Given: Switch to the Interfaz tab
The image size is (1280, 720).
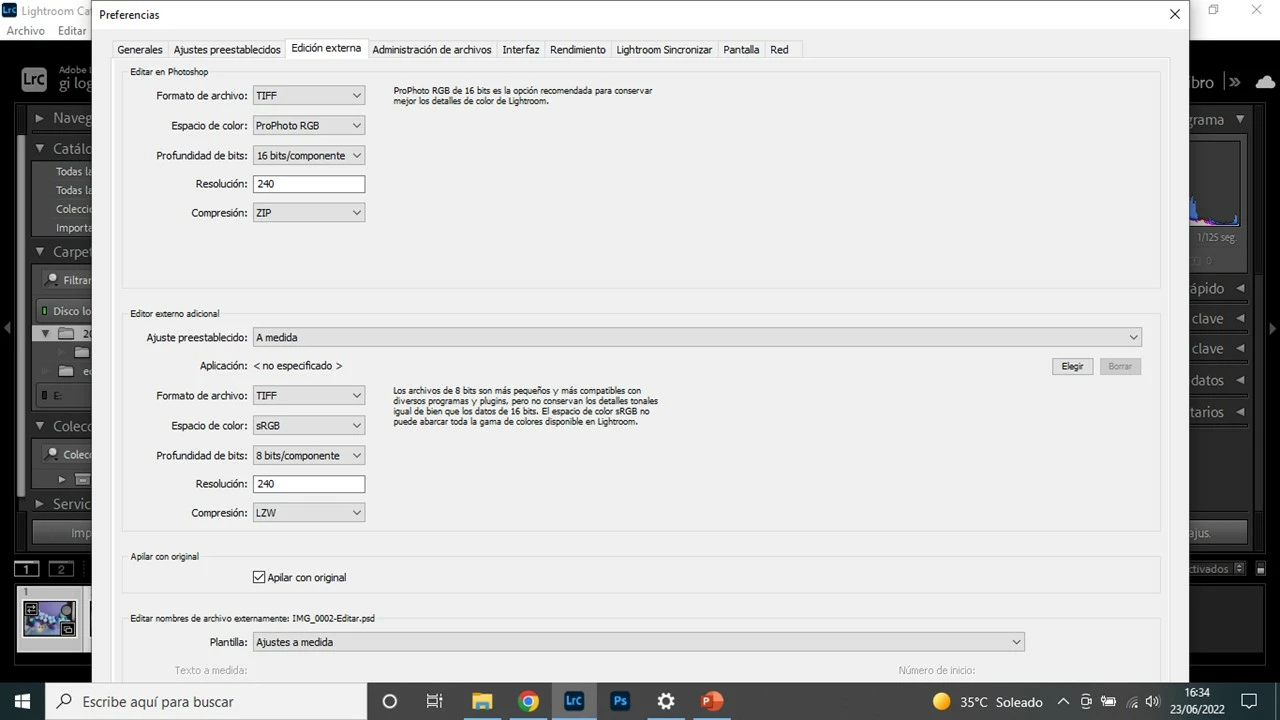Looking at the screenshot, I should pyautogui.click(x=520, y=49).
